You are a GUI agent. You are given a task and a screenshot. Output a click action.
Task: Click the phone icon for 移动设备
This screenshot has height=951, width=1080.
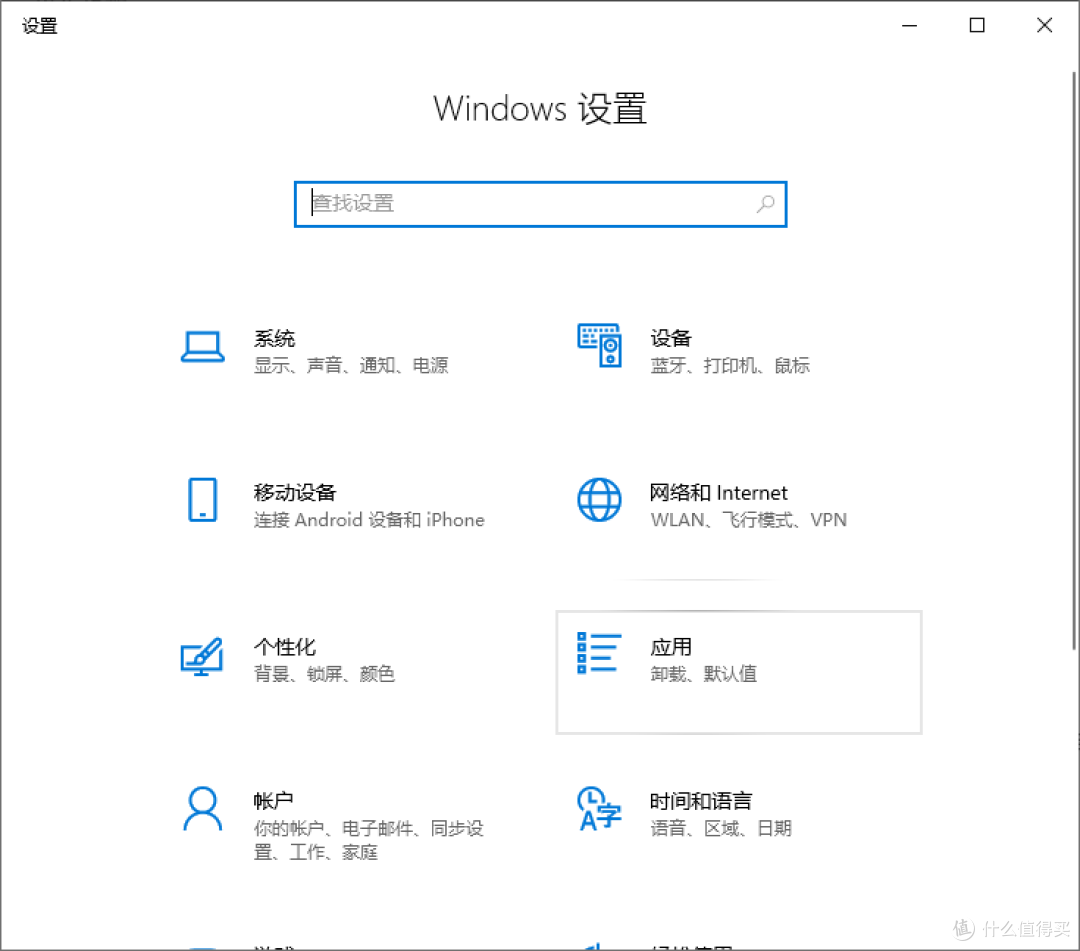[202, 500]
